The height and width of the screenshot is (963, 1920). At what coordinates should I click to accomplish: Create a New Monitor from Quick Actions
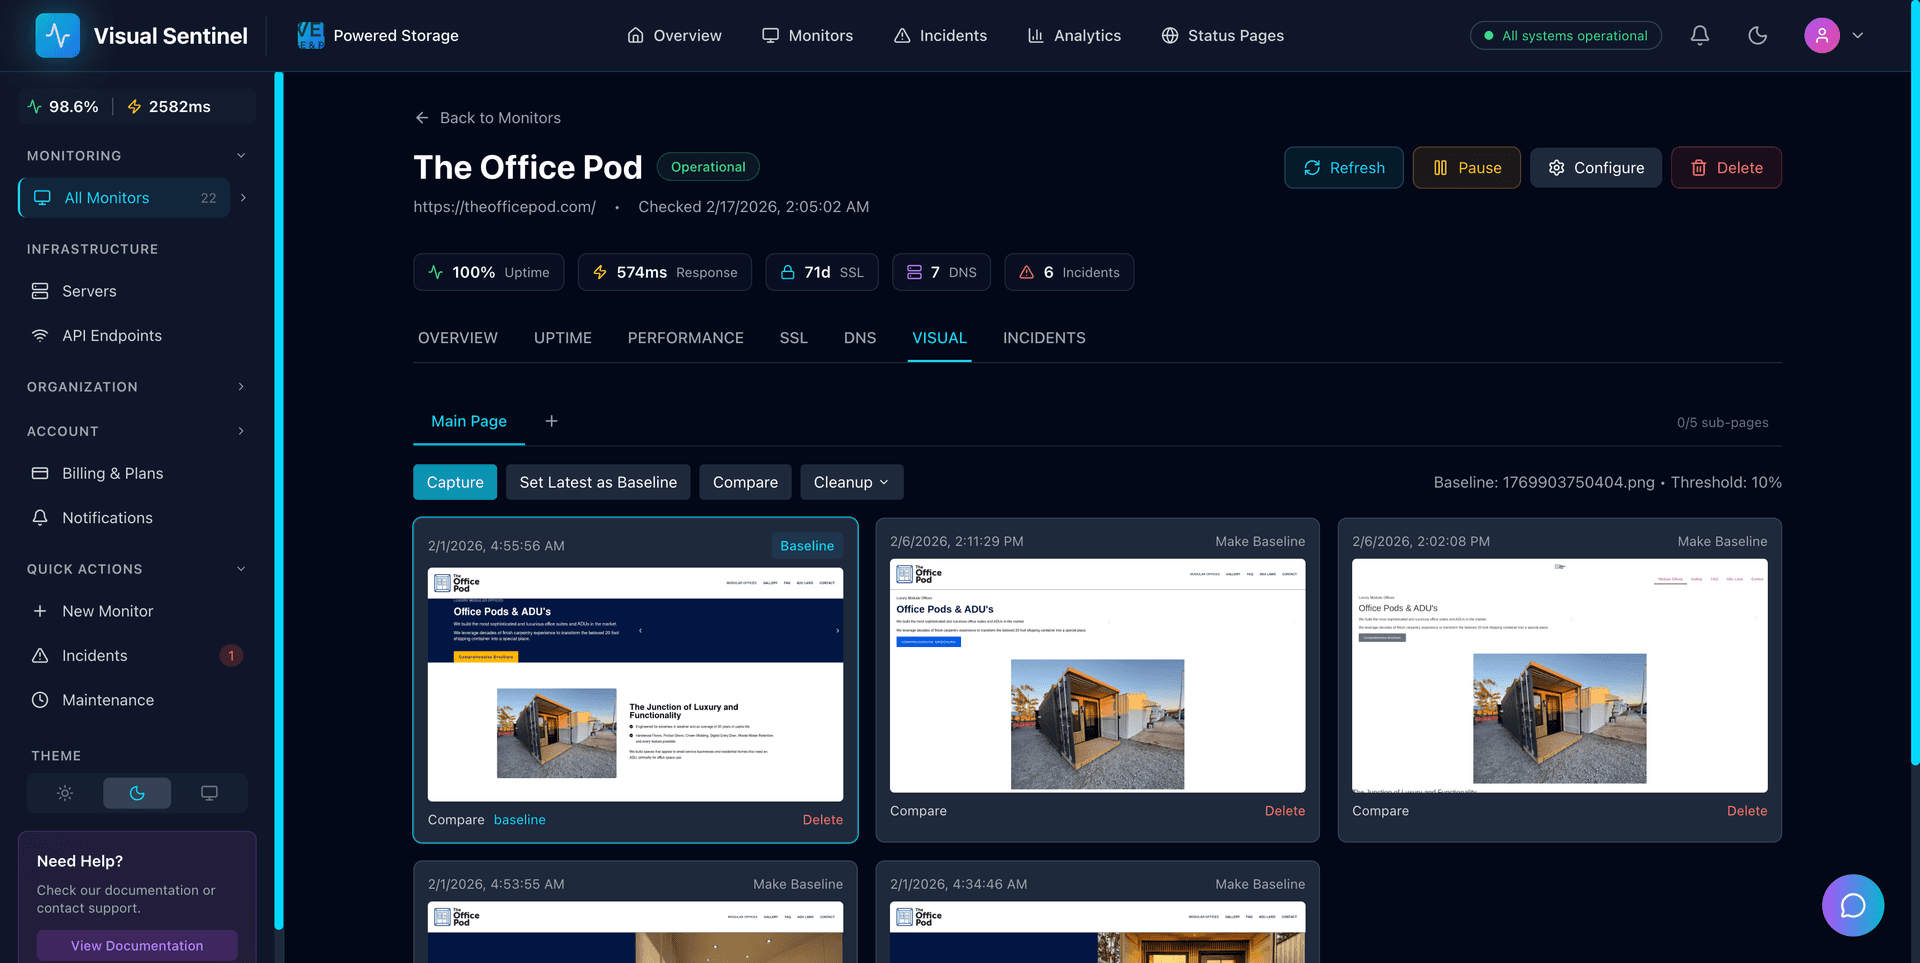tap(107, 610)
